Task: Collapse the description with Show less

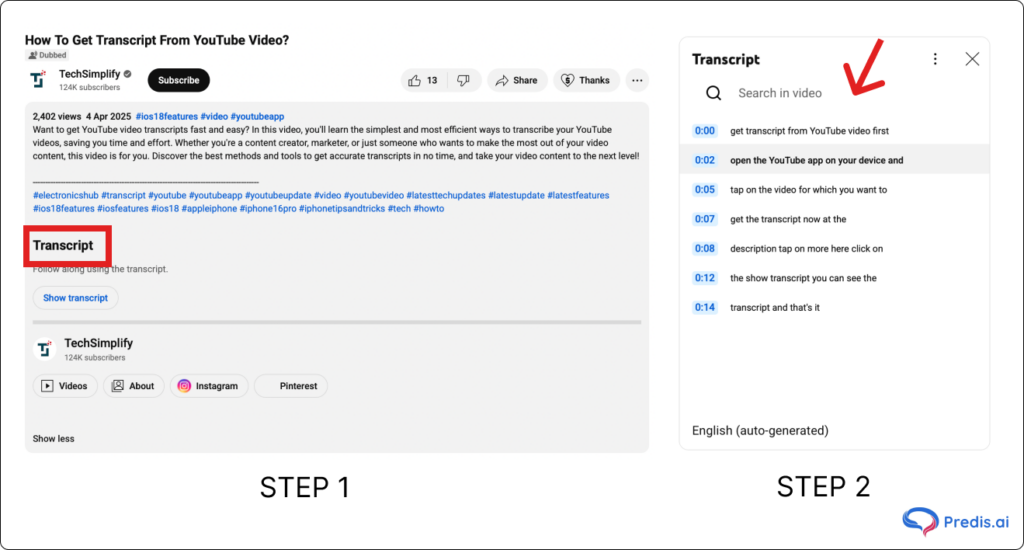Action: [x=53, y=439]
